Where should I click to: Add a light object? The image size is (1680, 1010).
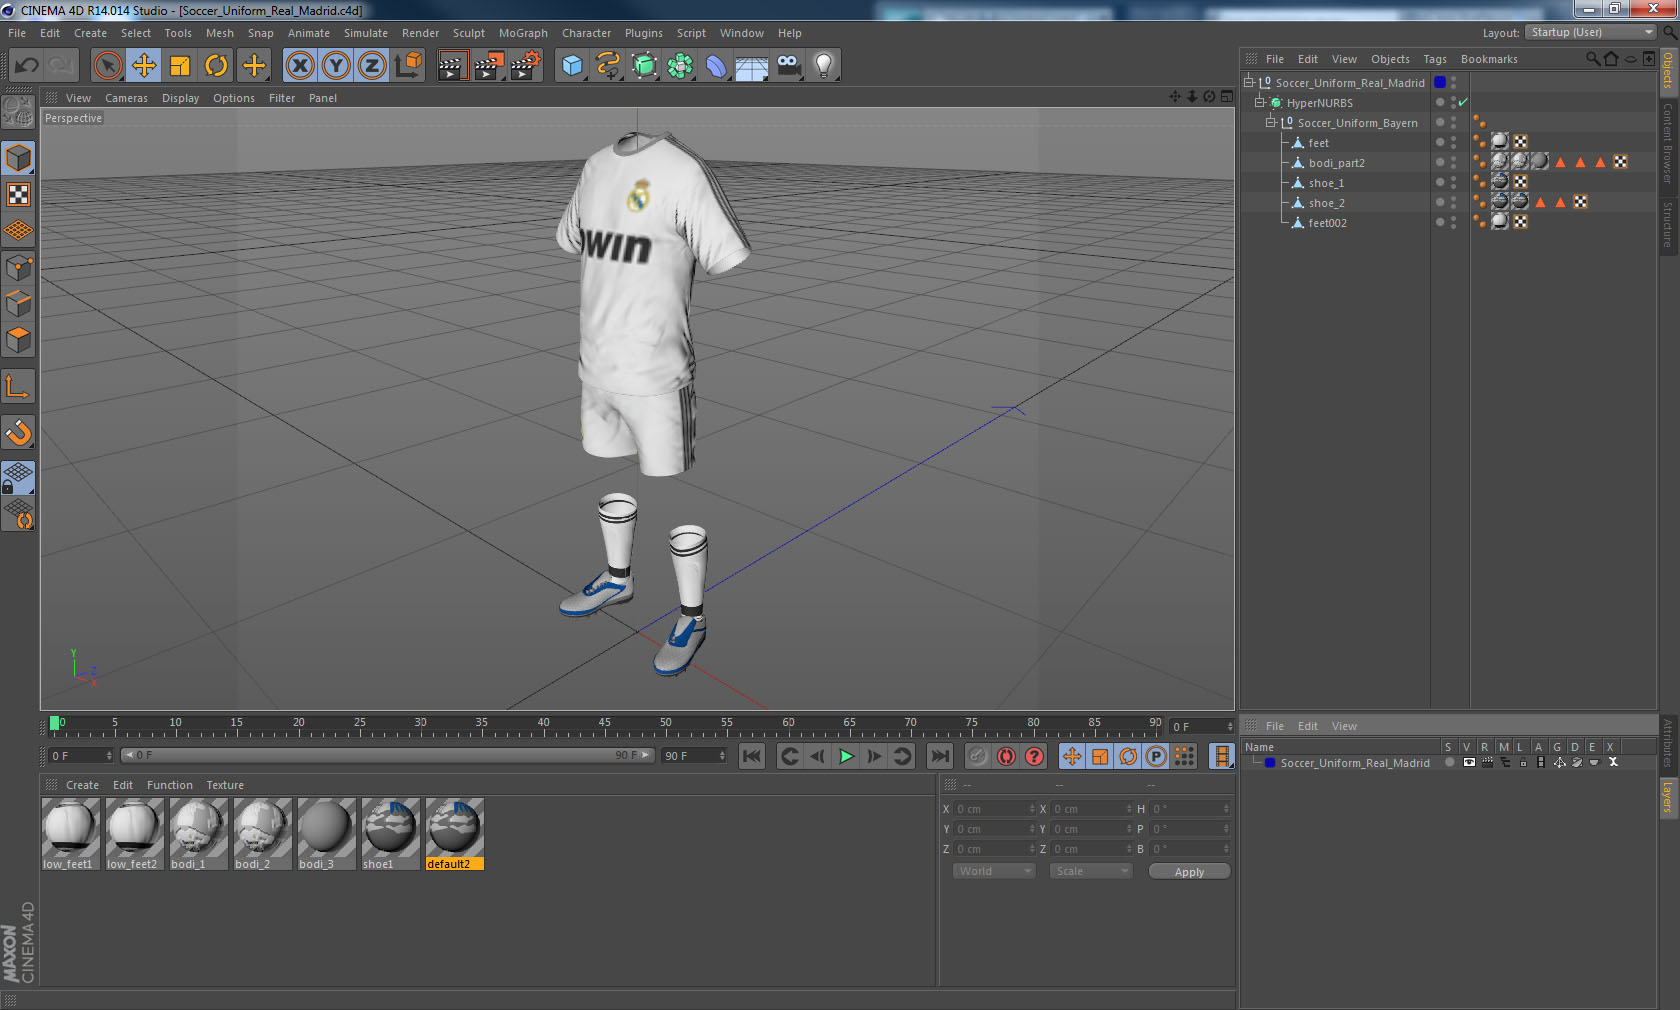point(824,66)
